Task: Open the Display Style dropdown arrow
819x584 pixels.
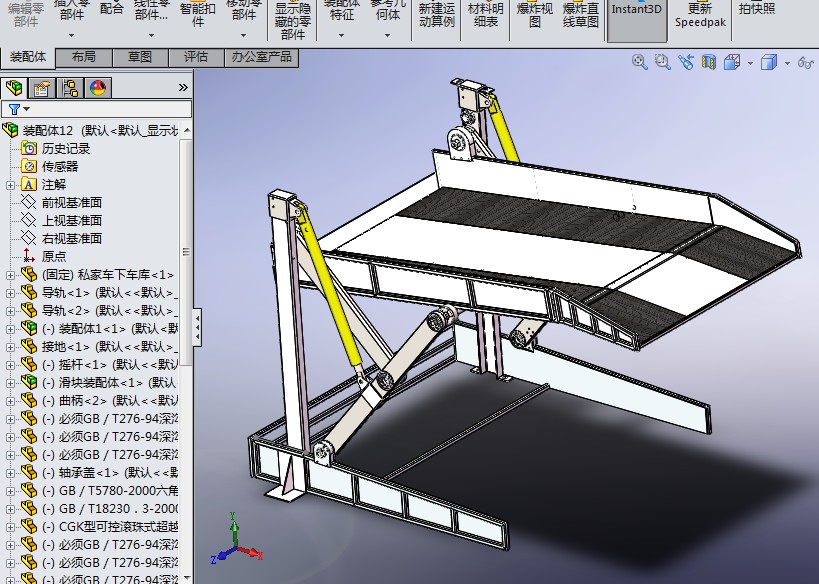Action: click(x=787, y=63)
